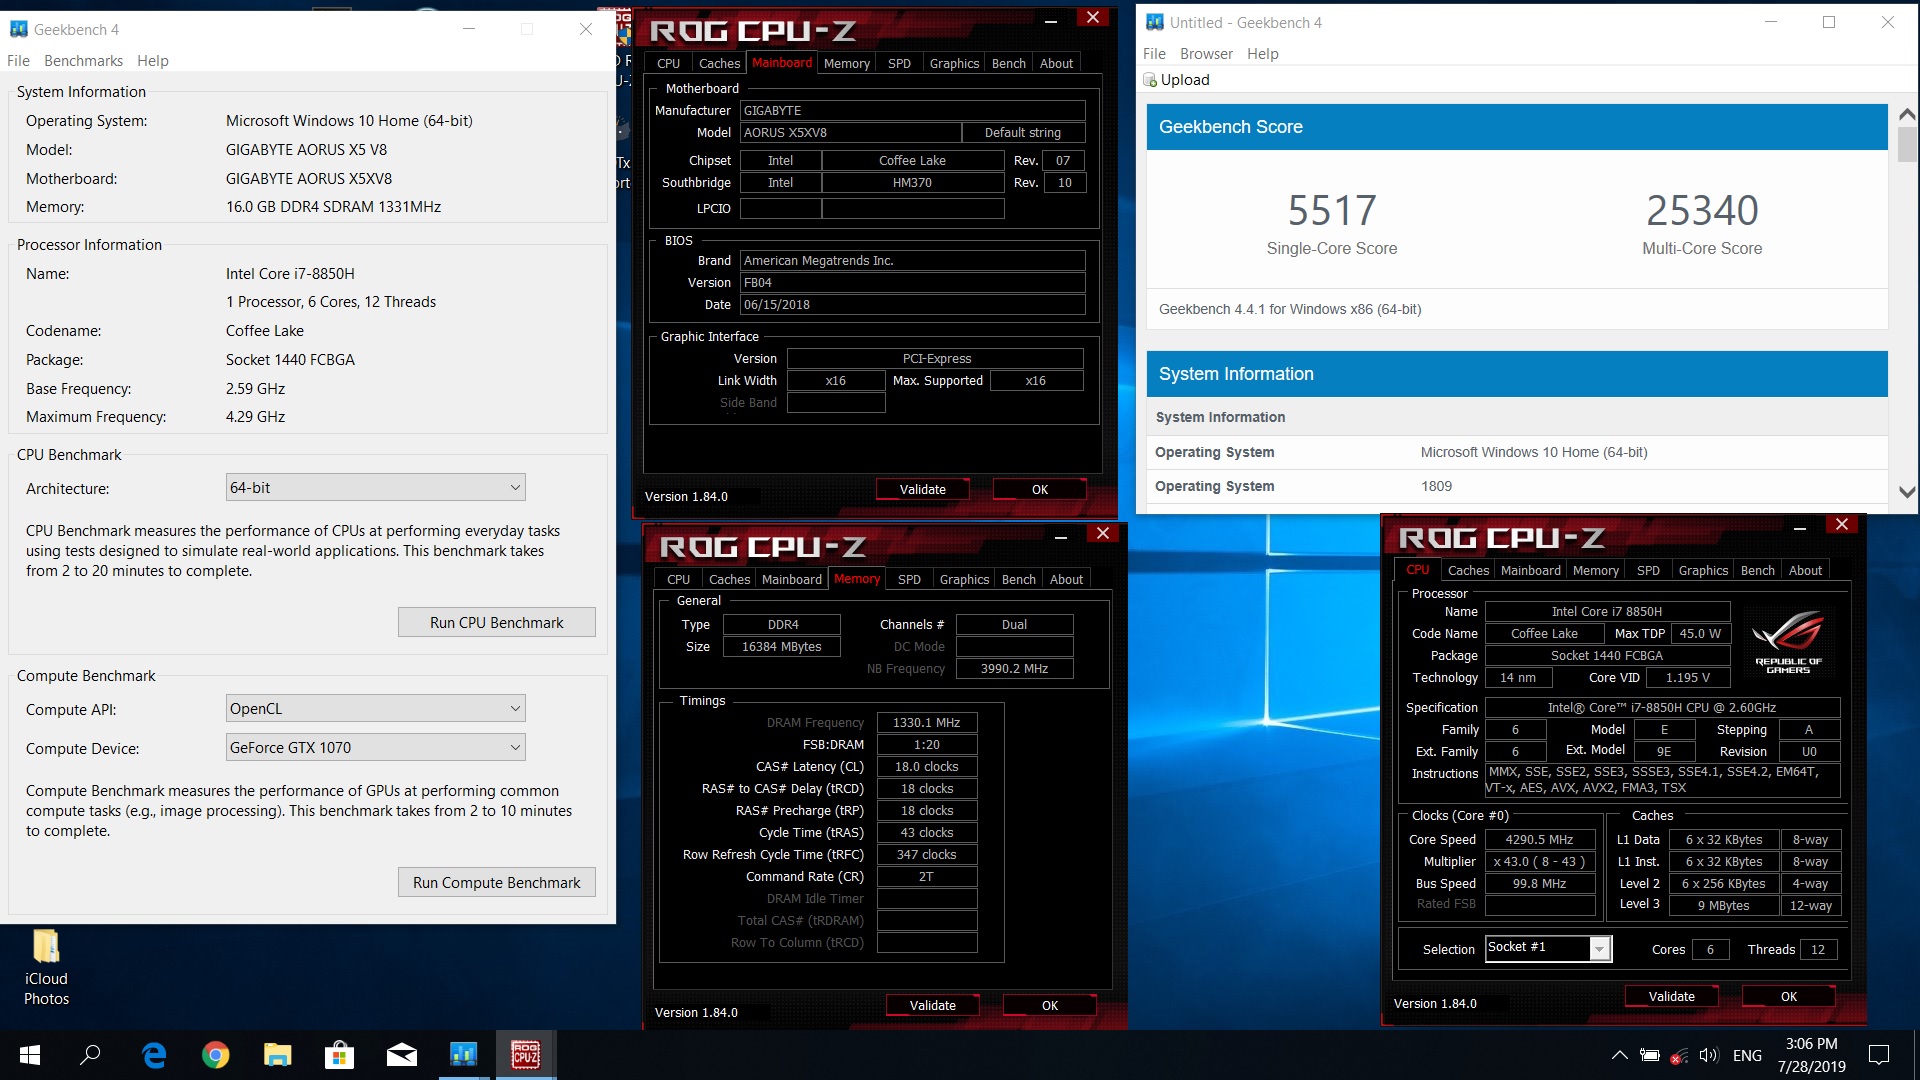
Task: Switch to Caches tab in CPU tab CPU-Z window
Action: point(1468,570)
